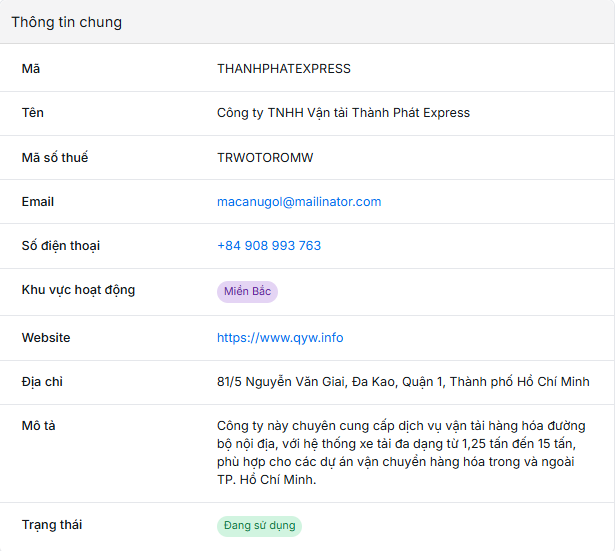615x551 pixels.
Task: Click the company name Công ty TNHH Vận tải Thành Phát Express
Action: pyautogui.click(x=343, y=113)
